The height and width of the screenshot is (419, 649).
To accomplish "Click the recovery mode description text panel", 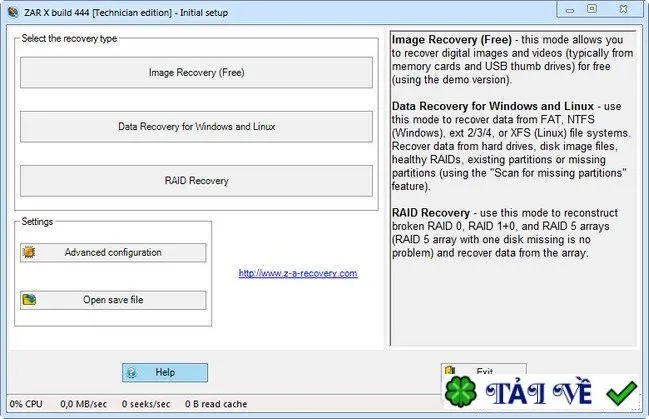I will click(x=513, y=188).
